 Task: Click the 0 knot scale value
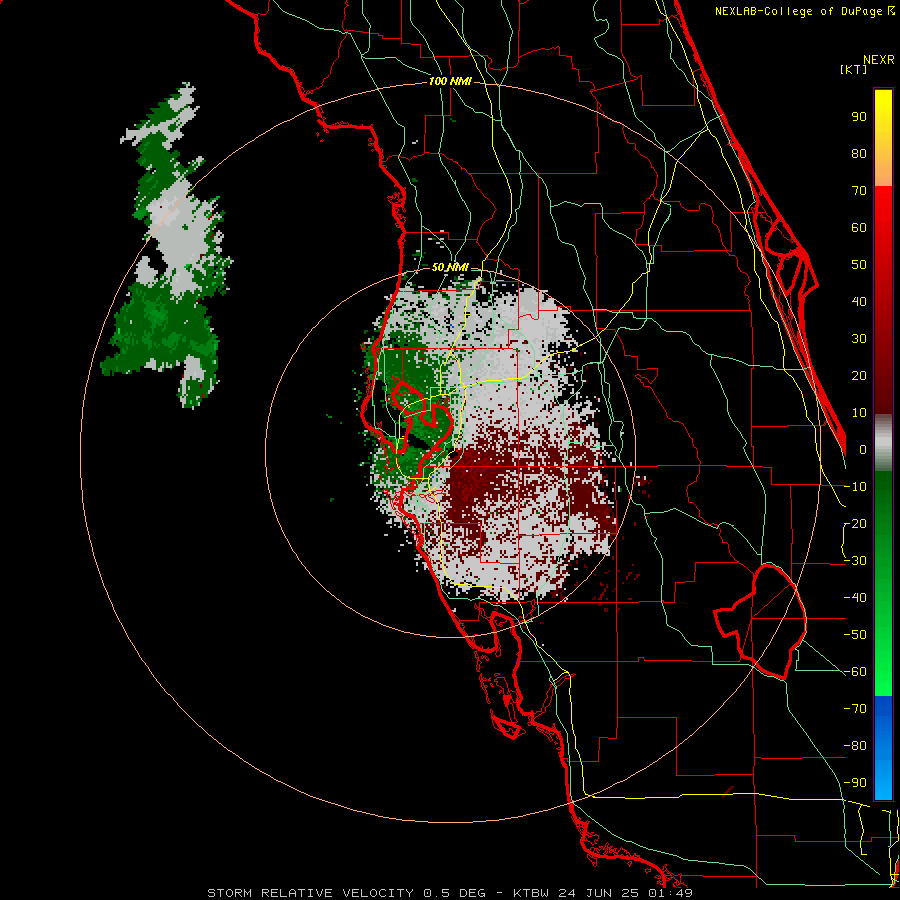tap(863, 449)
